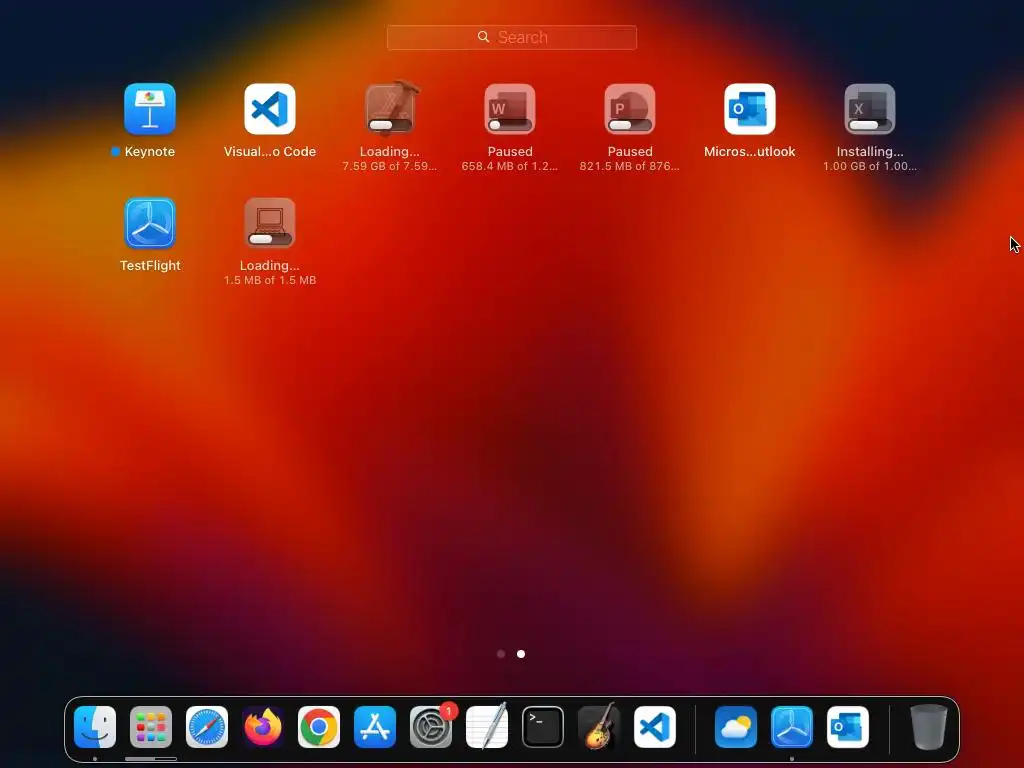Click the "1.5 MB of 1.5 MB" text
The height and width of the screenshot is (768, 1024).
pos(270,280)
